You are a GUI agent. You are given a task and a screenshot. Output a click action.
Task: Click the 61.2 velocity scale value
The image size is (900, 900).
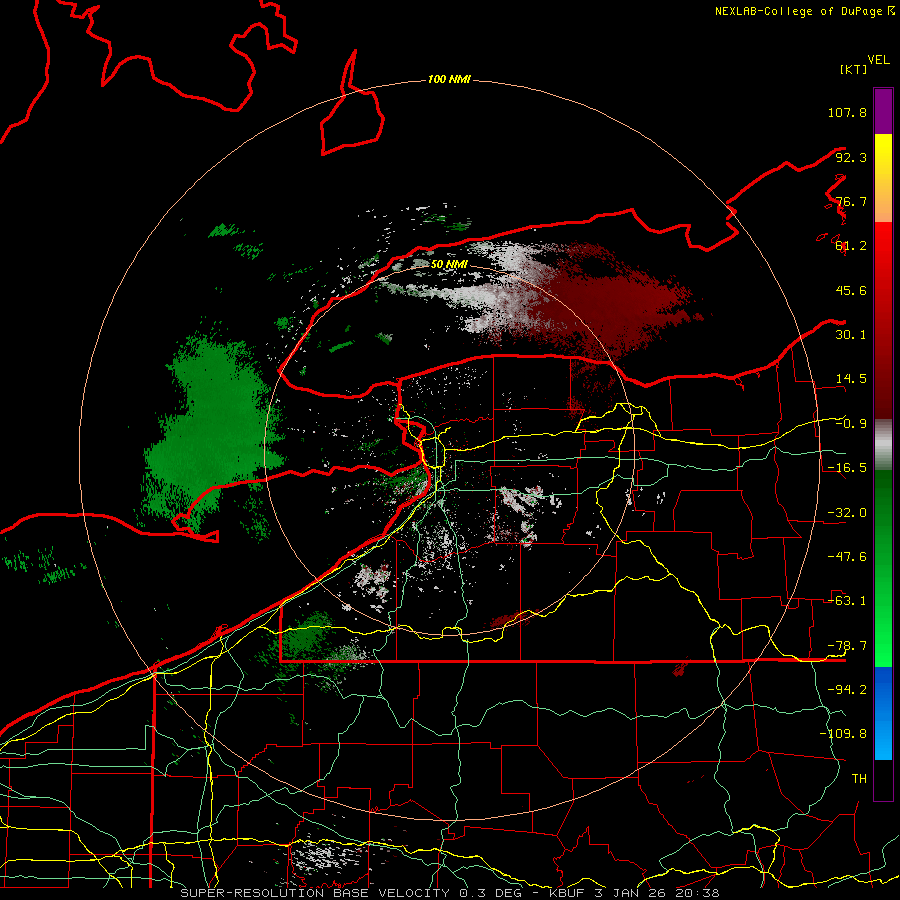851,246
